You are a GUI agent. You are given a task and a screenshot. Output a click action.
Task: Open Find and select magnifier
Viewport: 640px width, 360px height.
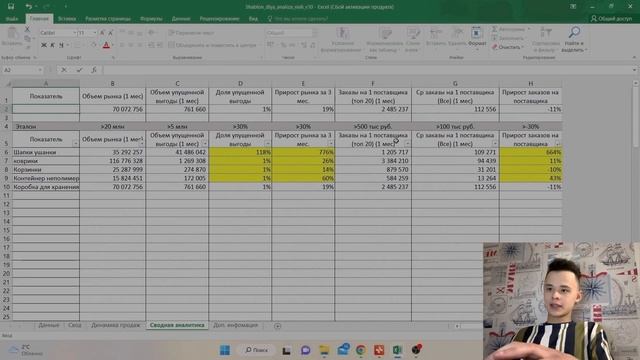tap(574, 40)
